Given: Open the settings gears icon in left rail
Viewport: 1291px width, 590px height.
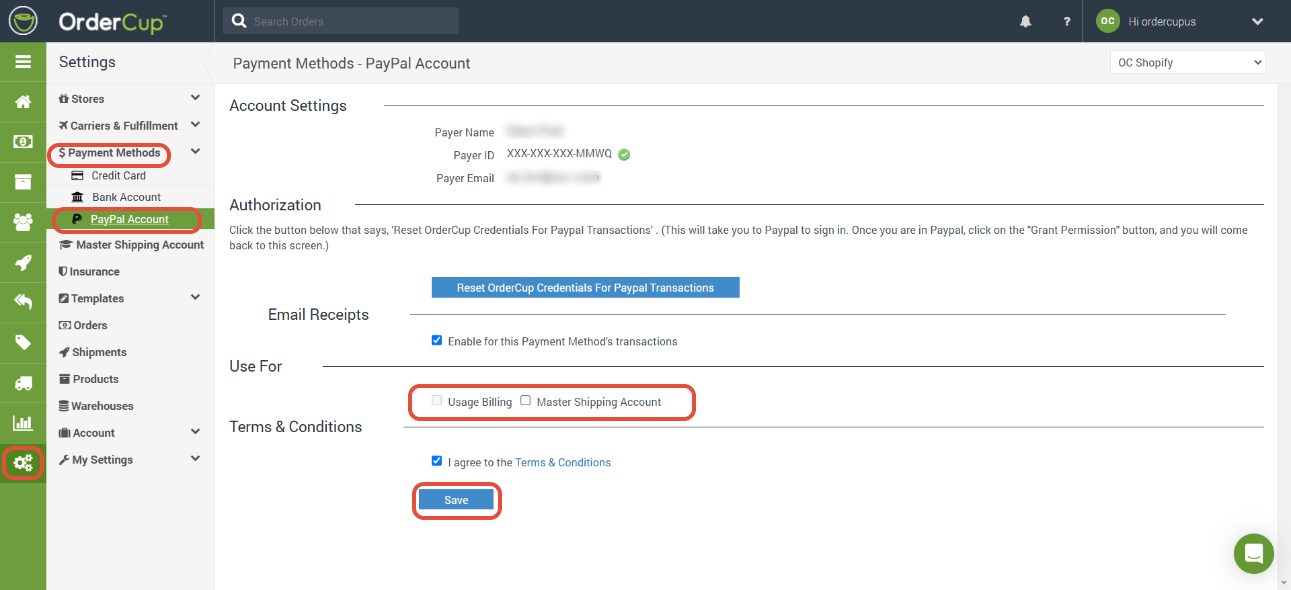Looking at the screenshot, I should click(23, 463).
